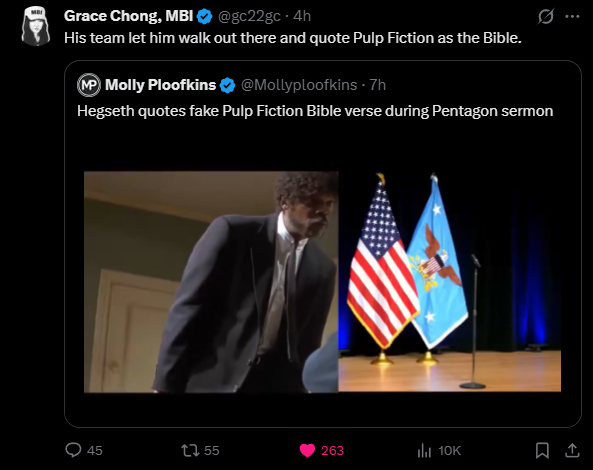This screenshot has width=593, height=470.
Task: Bookmark this post
Action: coord(542,450)
